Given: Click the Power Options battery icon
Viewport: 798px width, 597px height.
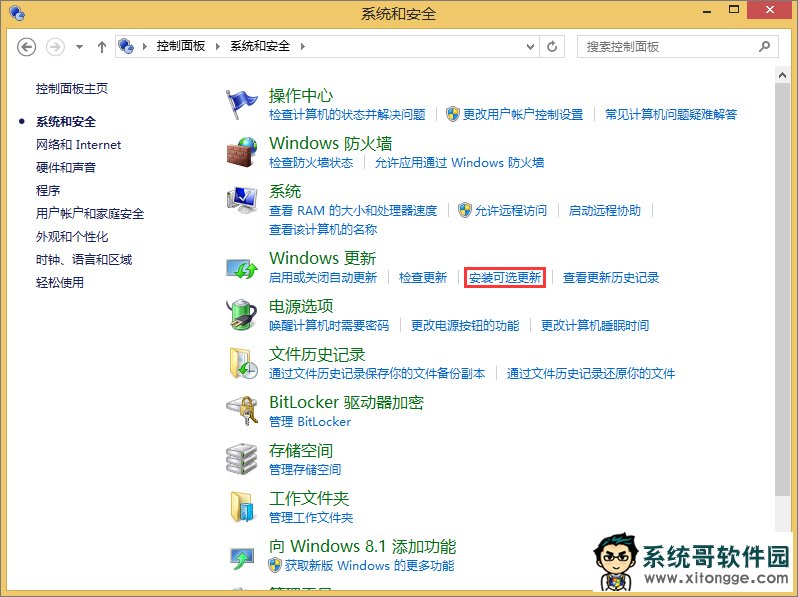Looking at the screenshot, I should tap(242, 315).
